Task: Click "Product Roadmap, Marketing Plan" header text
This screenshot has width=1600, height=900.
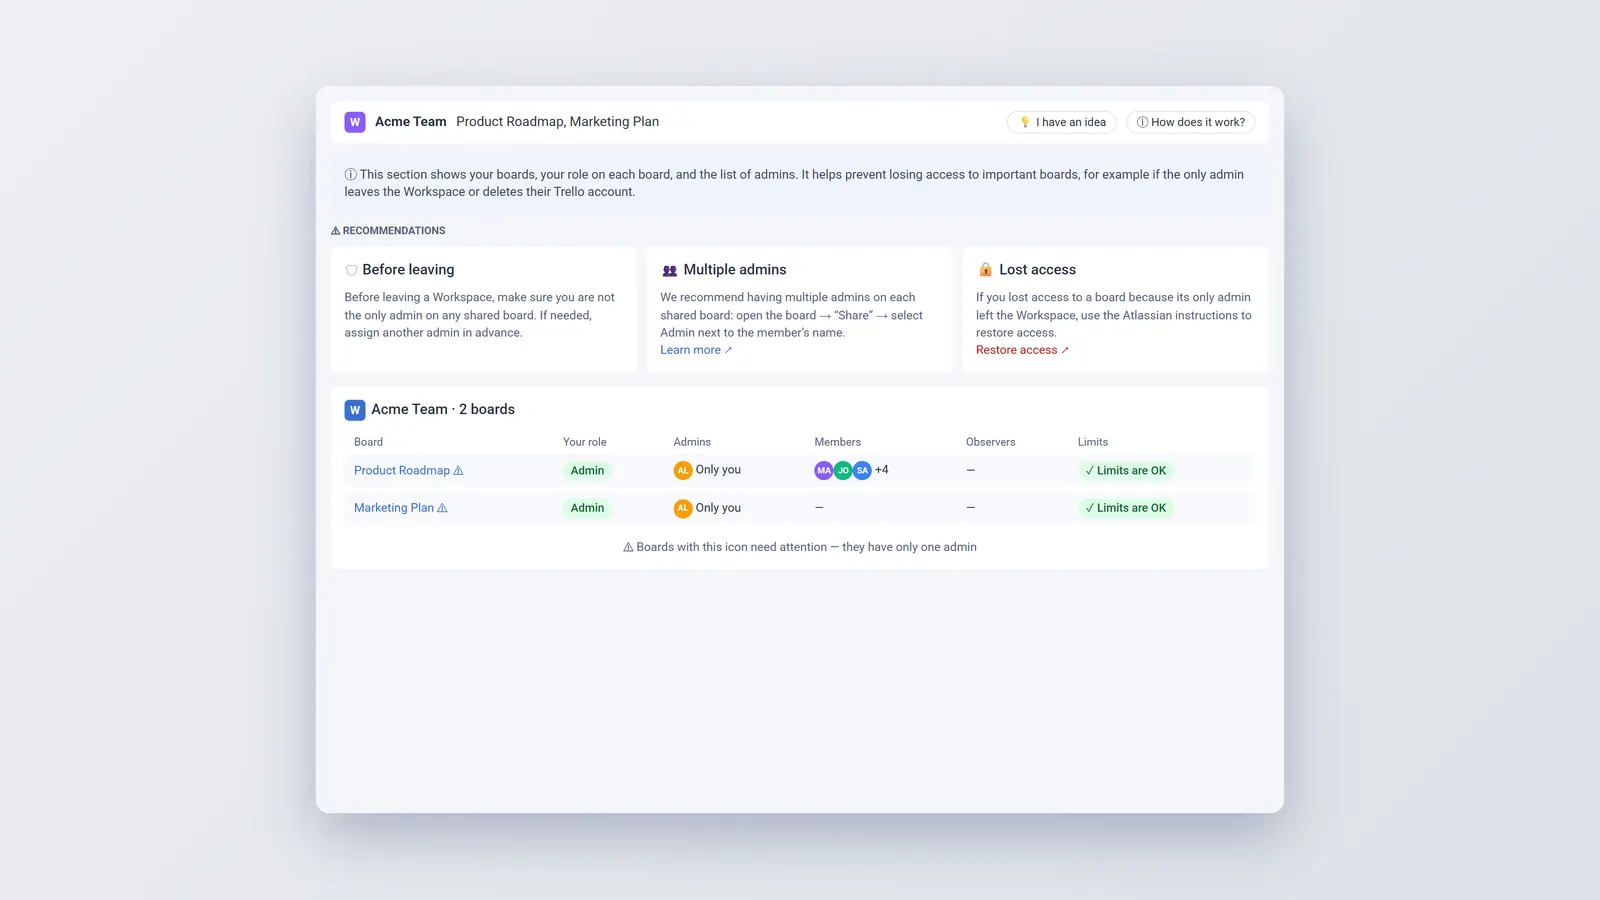Action: (558, 122)
